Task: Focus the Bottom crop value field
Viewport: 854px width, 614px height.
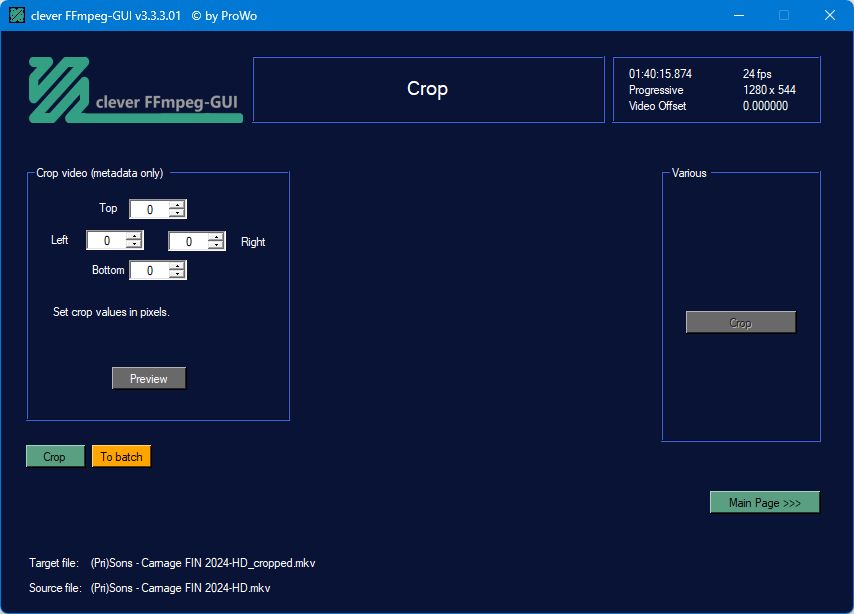Action: (150, 270)
